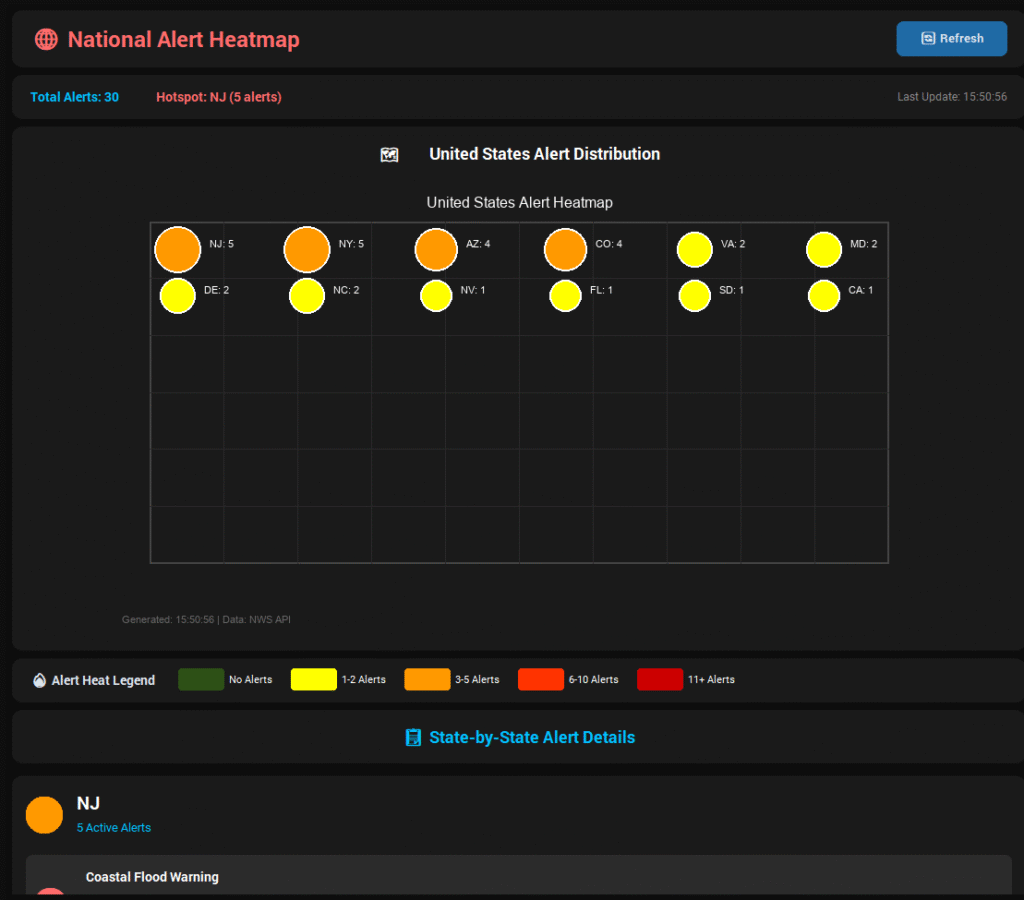Select the NY alert bubble on heatmap
The height and width of the screenshot is (900, 1024).
tap(307, 249)
